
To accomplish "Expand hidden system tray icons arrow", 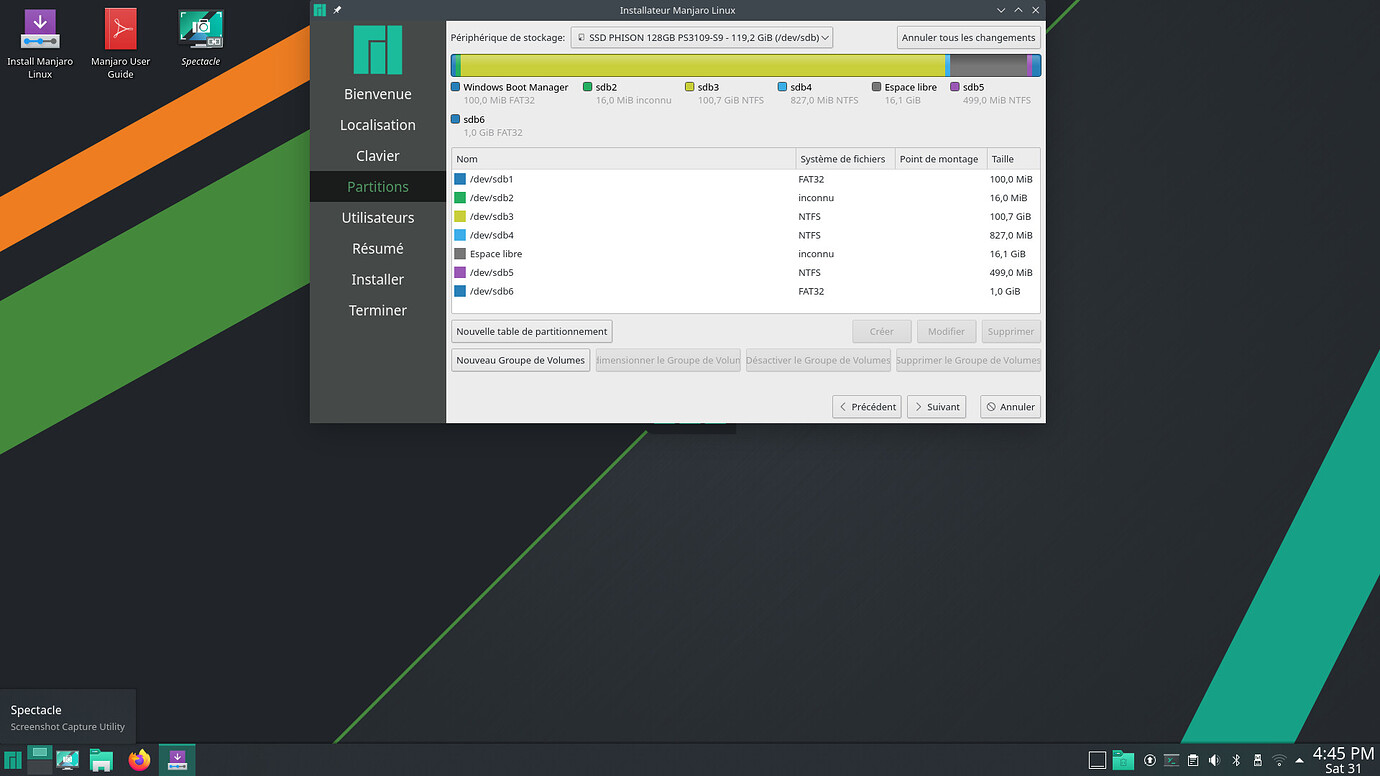I will click(1299, 761).
